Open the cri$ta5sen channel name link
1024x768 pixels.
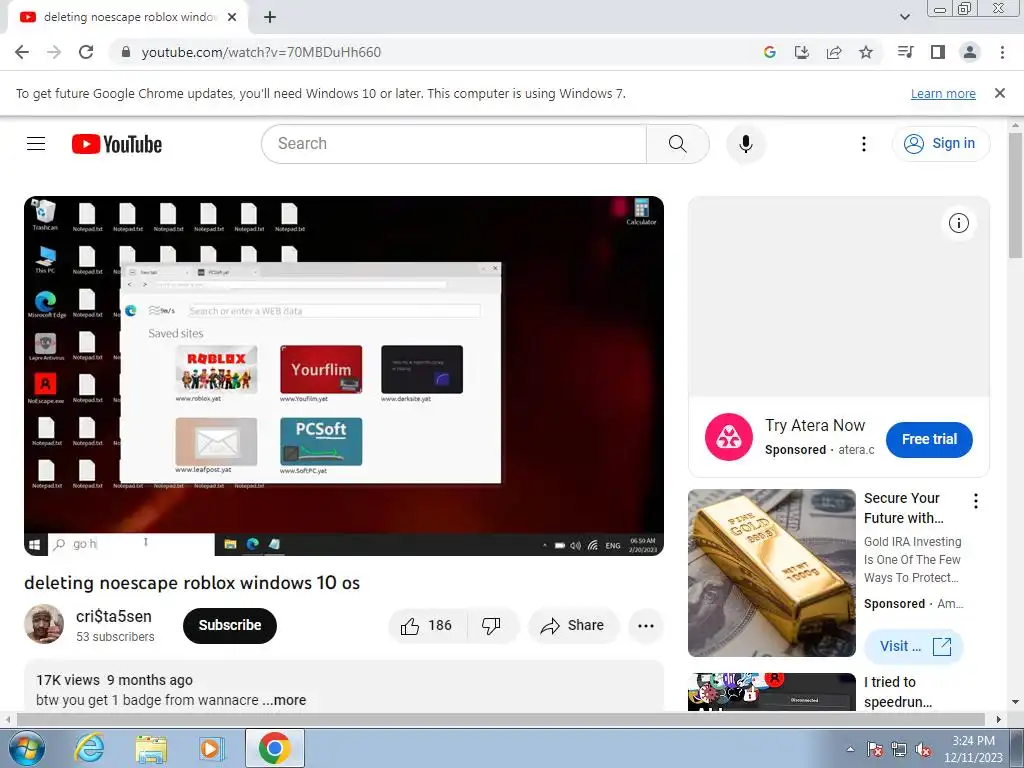click(114, 616)
